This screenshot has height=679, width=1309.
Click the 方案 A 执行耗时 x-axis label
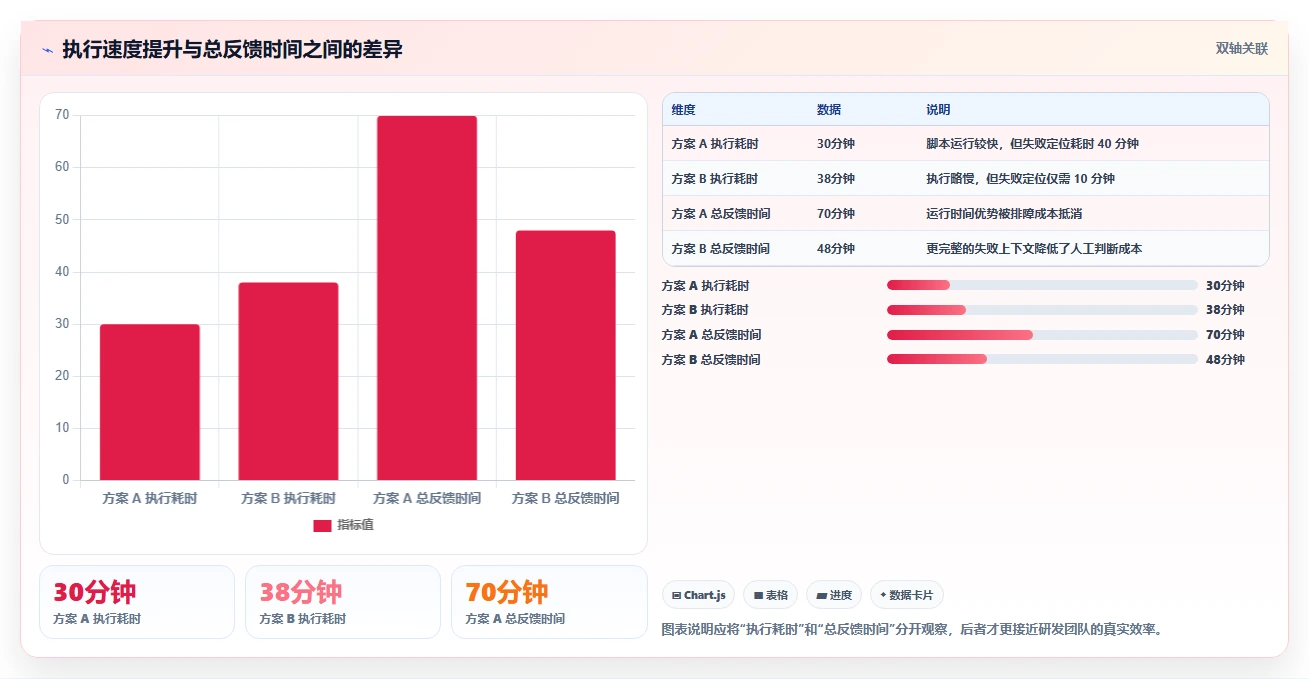tap(150, 498)
